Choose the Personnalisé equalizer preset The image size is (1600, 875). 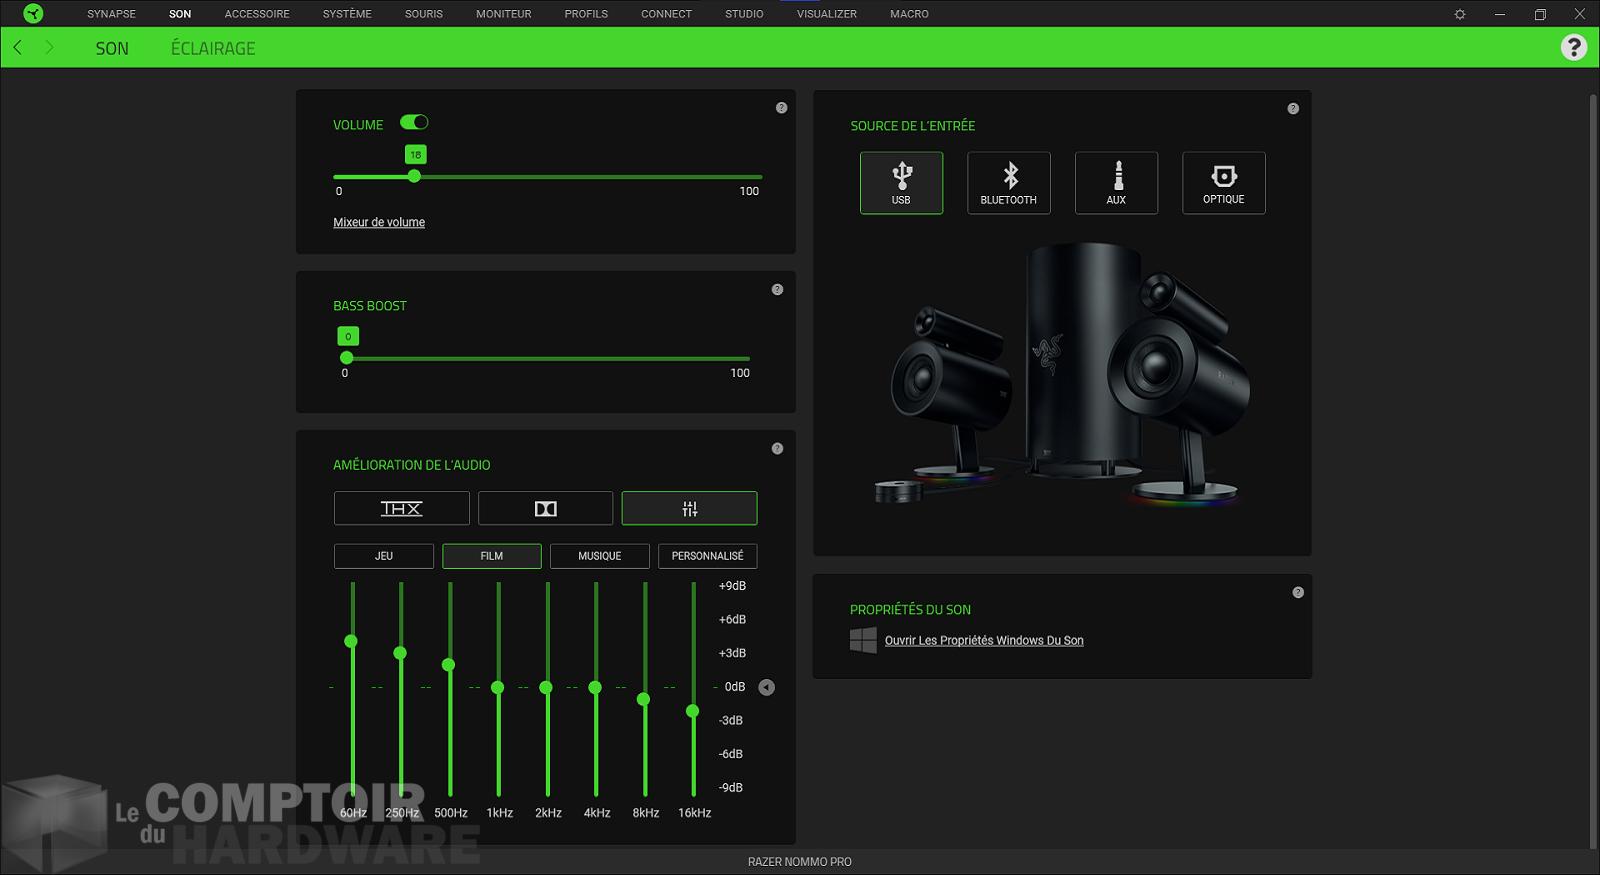(708, 556)
